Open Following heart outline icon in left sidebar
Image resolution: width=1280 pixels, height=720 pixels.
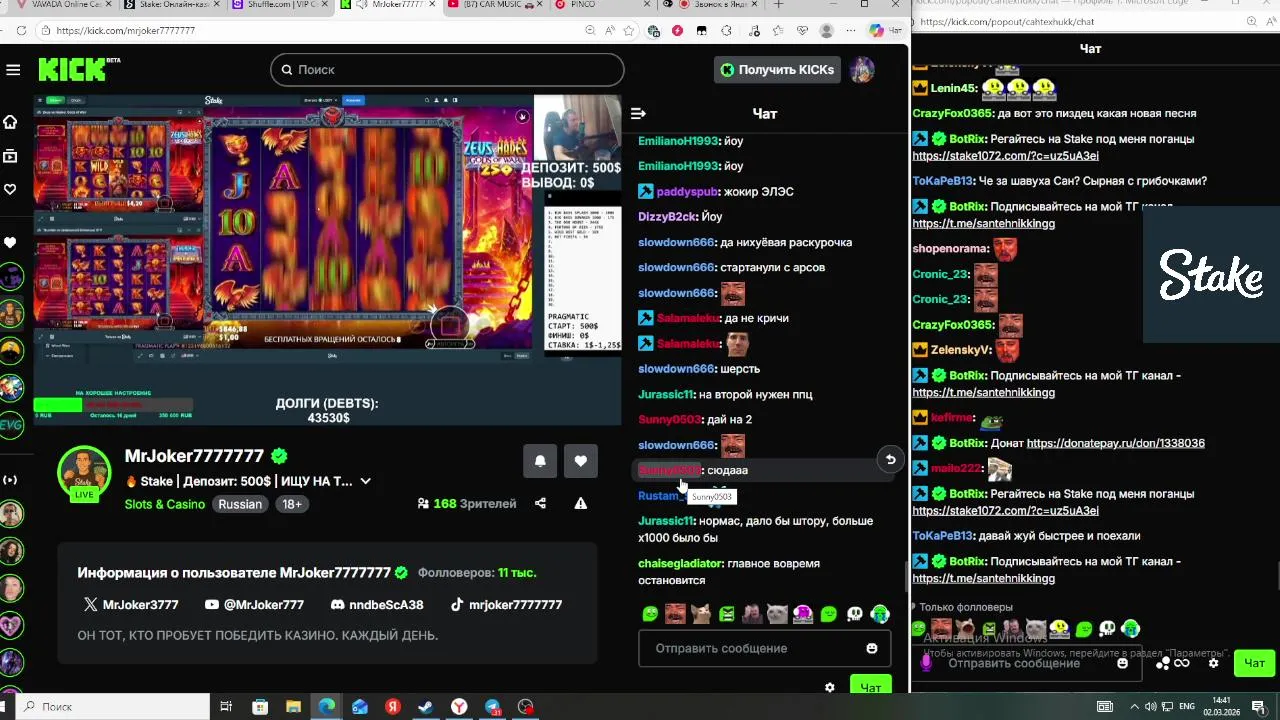tap(10, 189)
